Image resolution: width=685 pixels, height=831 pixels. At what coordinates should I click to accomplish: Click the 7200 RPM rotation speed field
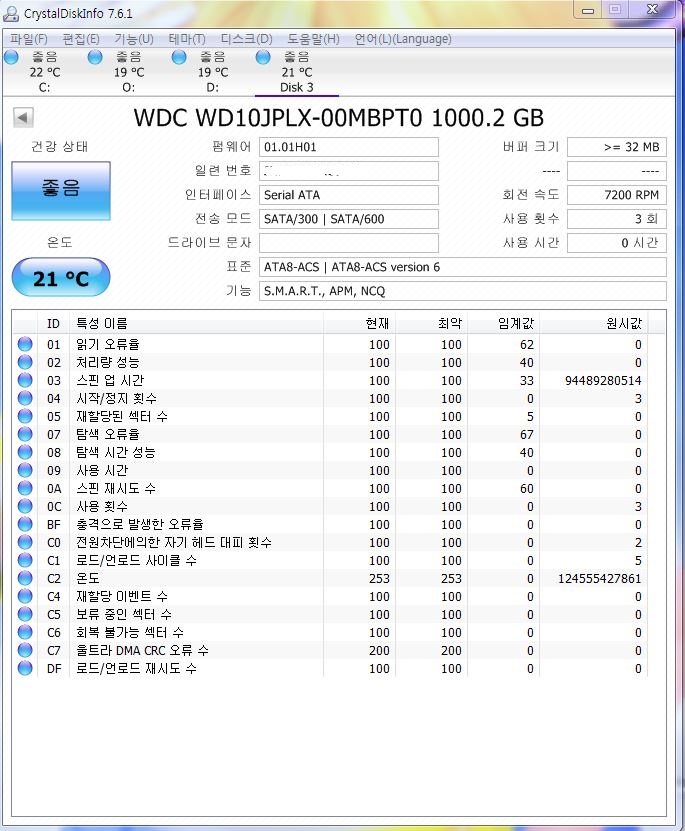(x=617, y=195)
